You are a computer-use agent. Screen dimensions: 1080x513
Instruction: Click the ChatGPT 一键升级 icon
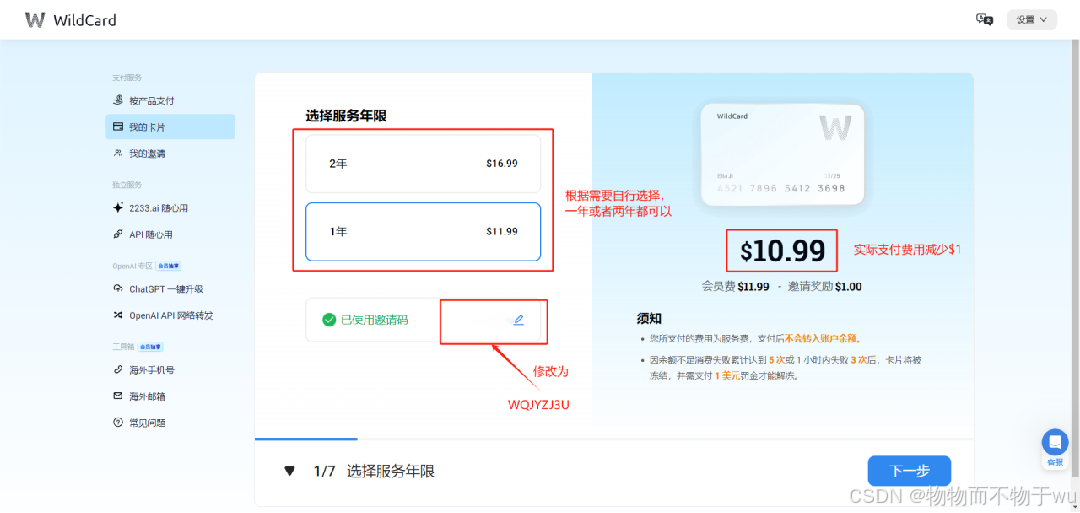(117, 289)
